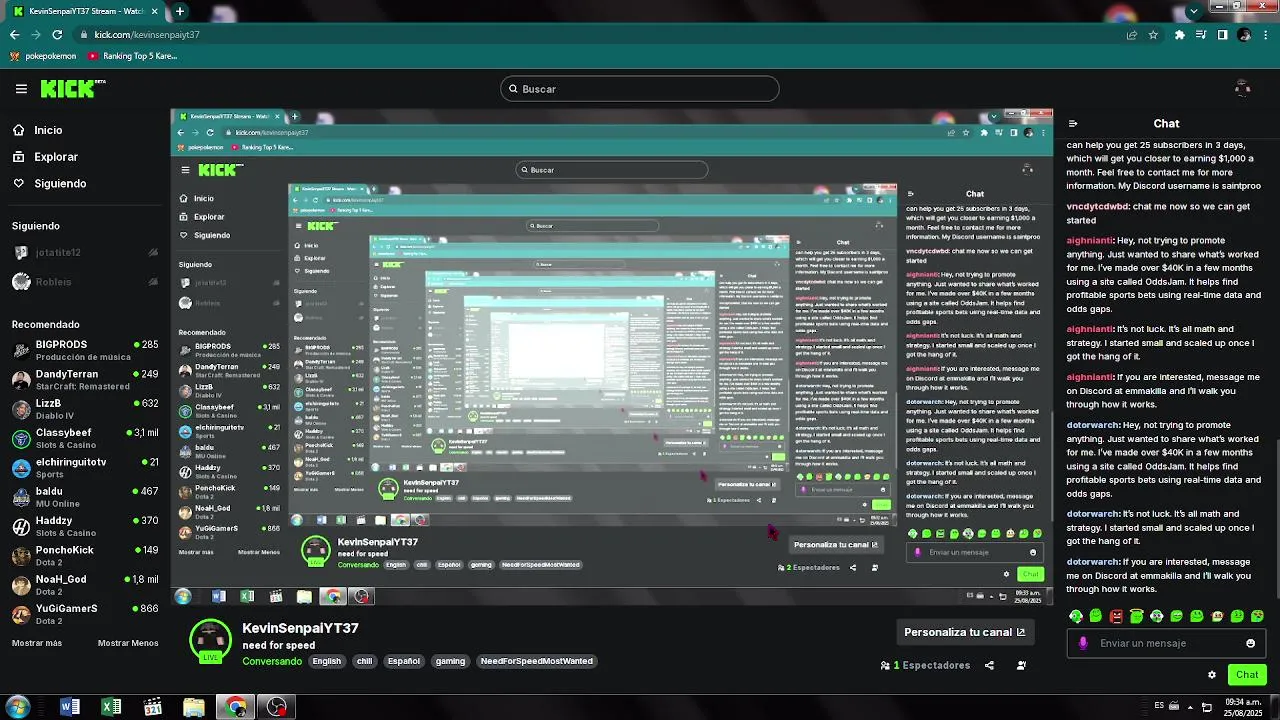Image resolution: width=1280 pixels, height=720 pixels.
Task: Click Mostrar Menos in sidebar
Action: tap(128, 643)
